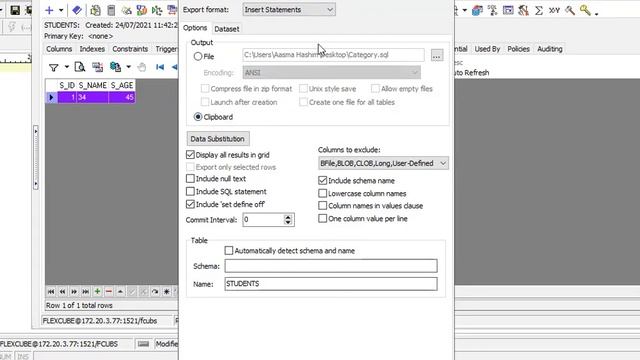The width and height of the screenshot is (640, 360).
Task: Enable Include null text checkbox
Action: coord(190,178)
